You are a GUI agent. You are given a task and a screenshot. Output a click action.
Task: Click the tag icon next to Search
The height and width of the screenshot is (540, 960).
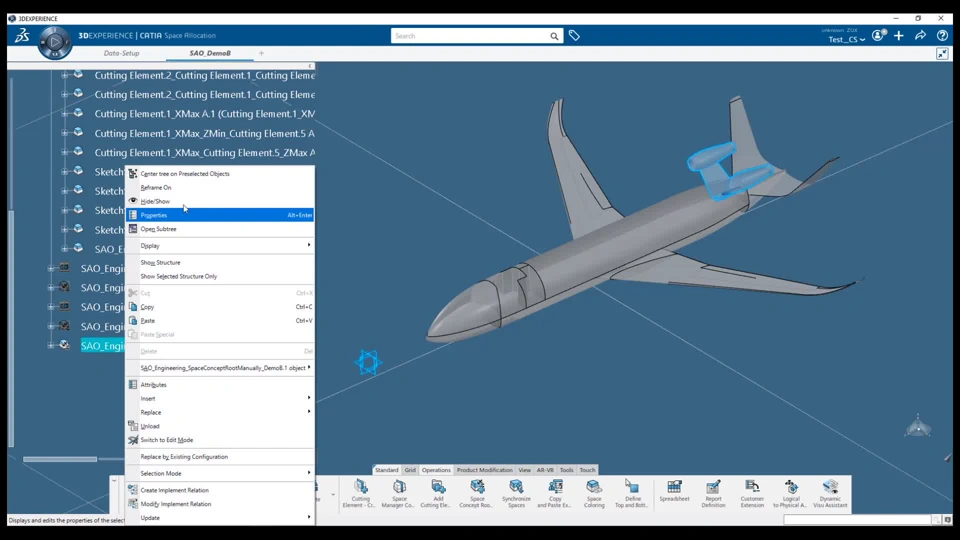click(x=574, y=36)
